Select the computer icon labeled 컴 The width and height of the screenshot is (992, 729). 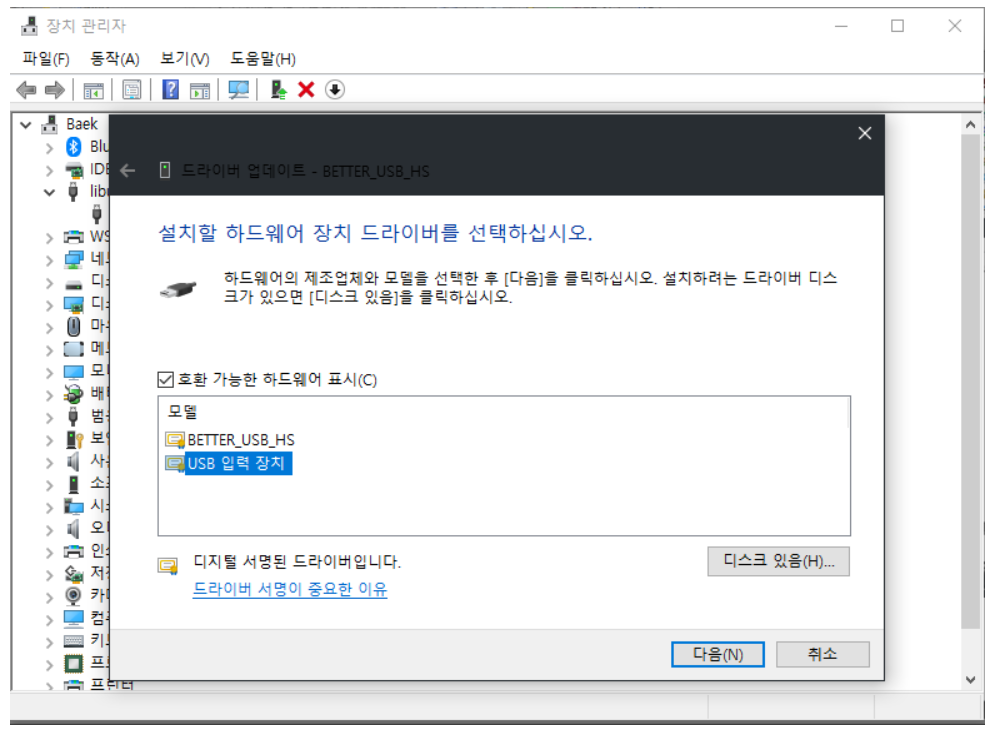pyautogui.click(x=73, y=618)
